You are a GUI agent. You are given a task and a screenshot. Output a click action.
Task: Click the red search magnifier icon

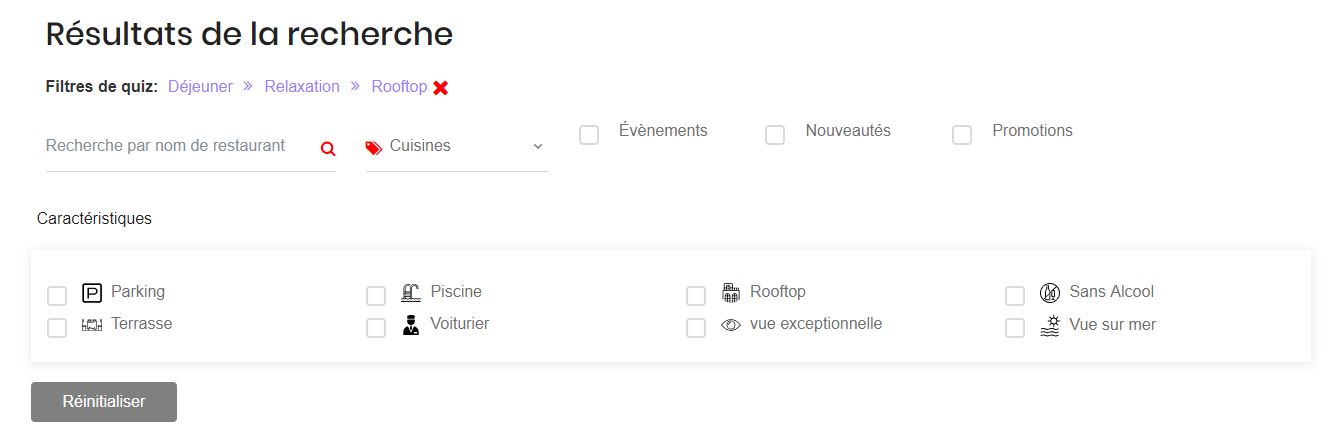(327, 148)
